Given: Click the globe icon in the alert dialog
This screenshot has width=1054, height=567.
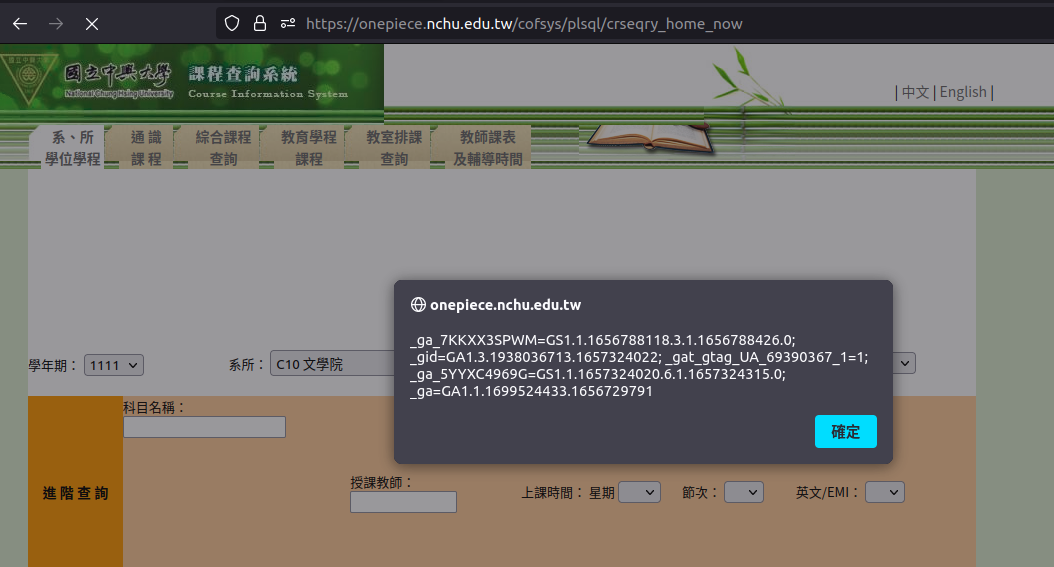Looking at the screenshot, I should 418,305.
